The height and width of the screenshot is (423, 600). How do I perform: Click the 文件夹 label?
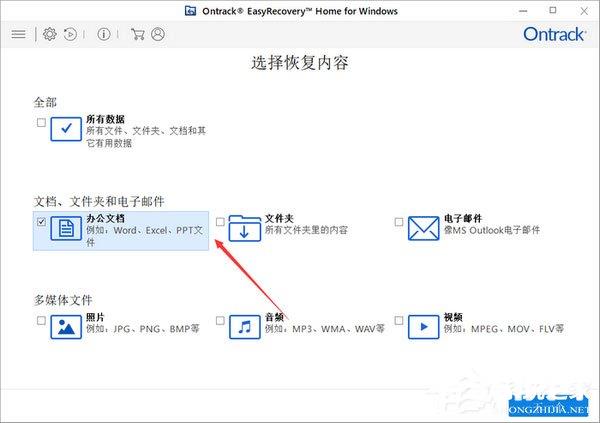(x=279, y=218)
